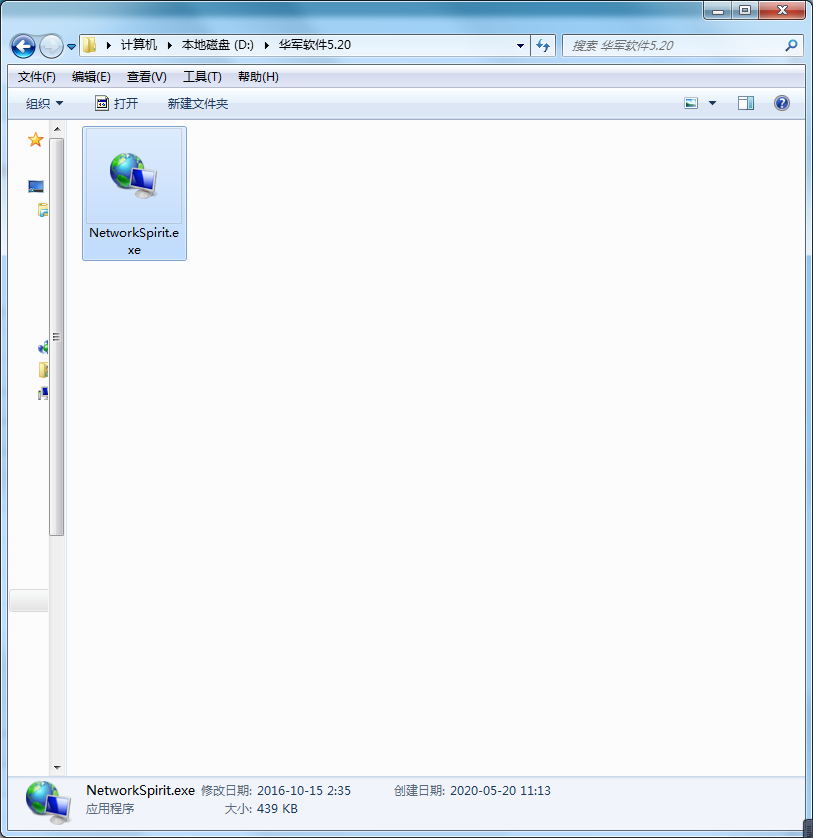Open the 工具(T) menu

[x=202, y=77]
